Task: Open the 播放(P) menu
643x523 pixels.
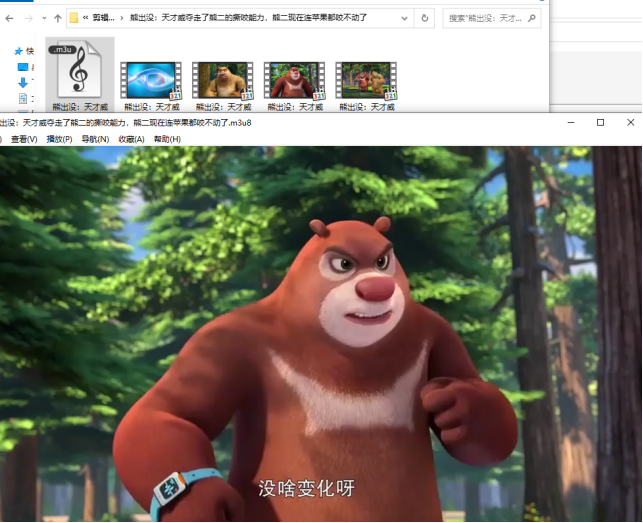Action: pos(59,139)
